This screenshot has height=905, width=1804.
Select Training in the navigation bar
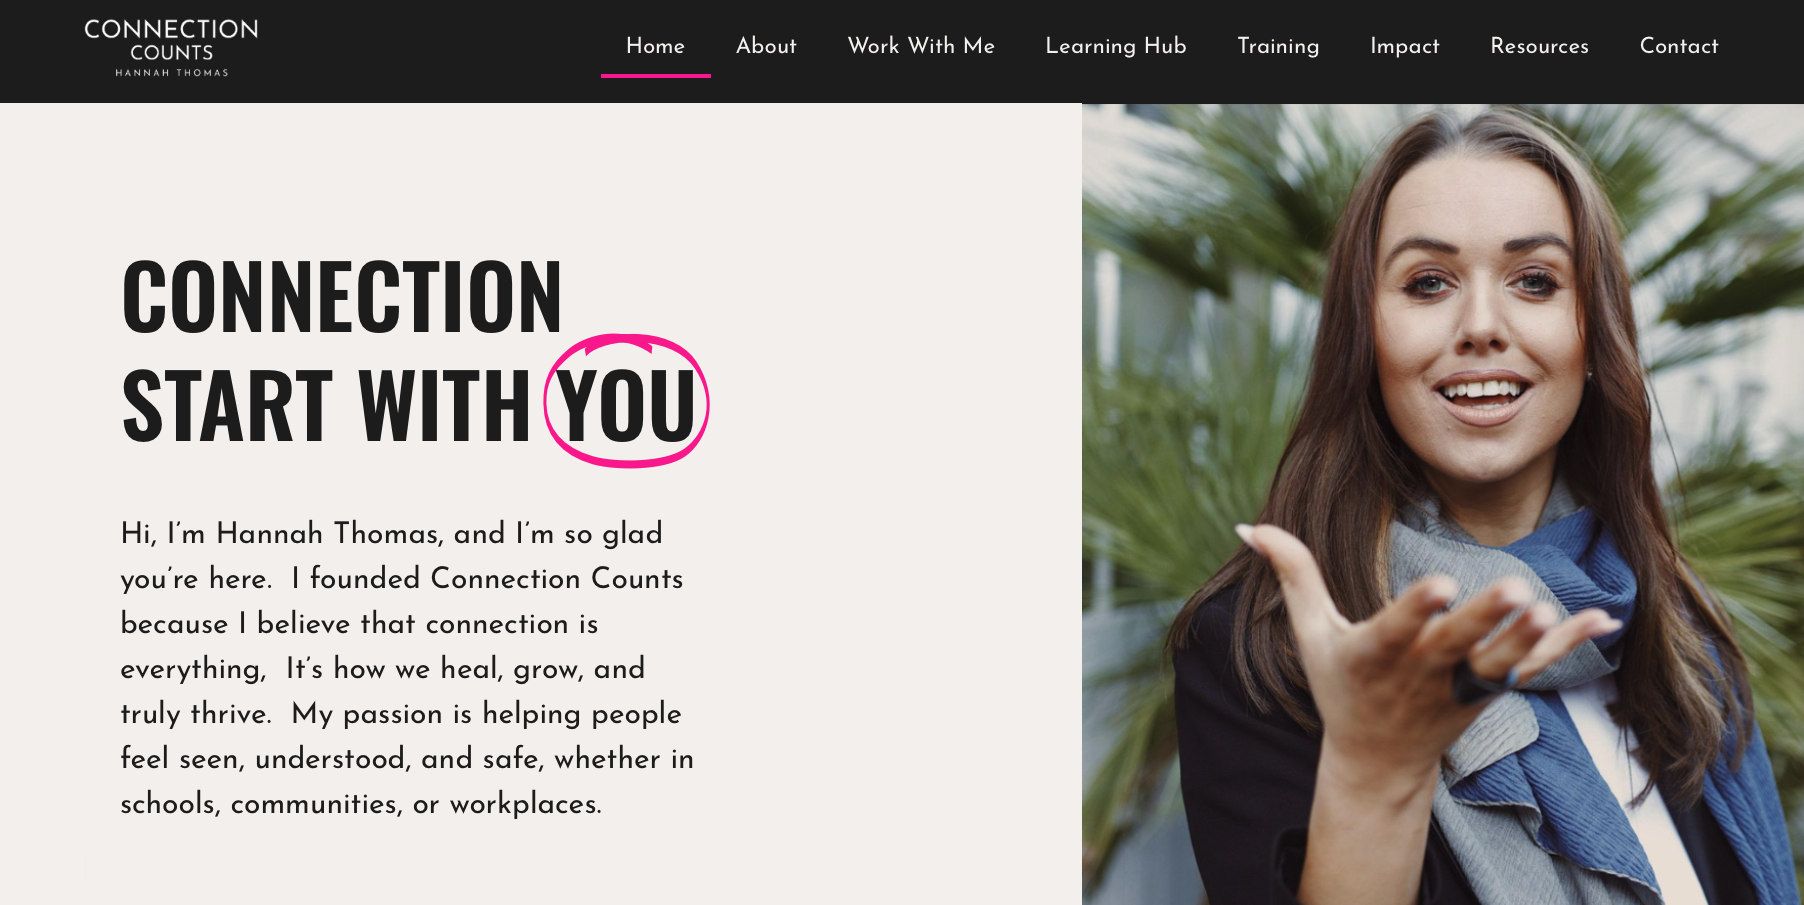click(x=1278, y=46)
